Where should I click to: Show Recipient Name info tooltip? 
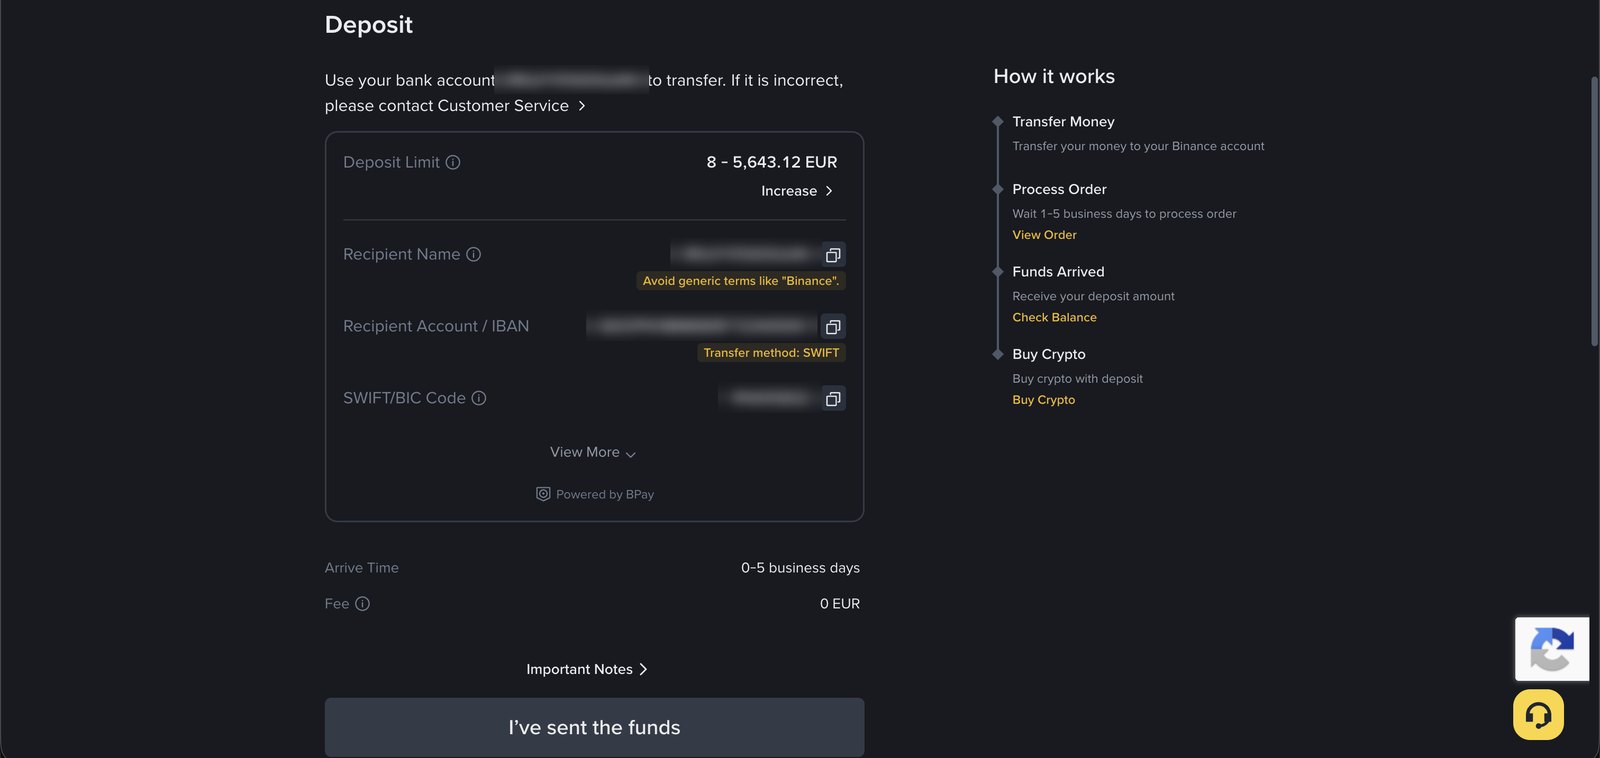pyautogui.click(x=474, y=254)
